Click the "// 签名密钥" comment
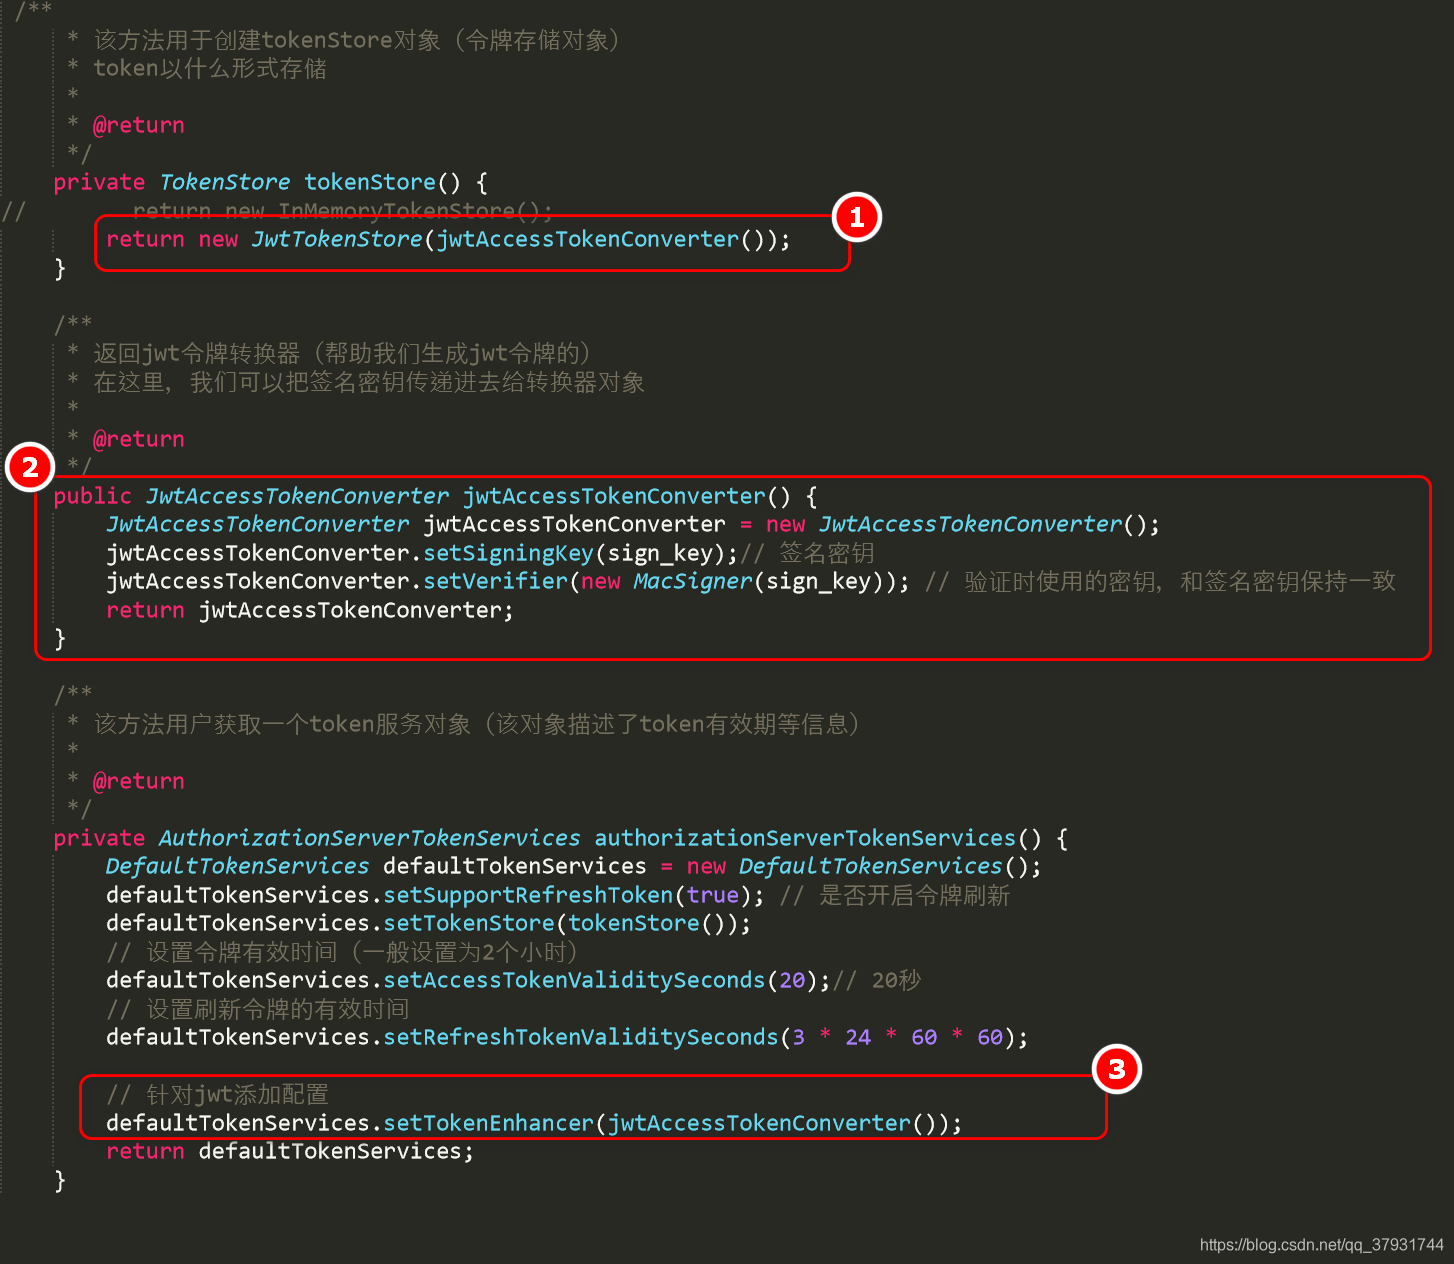The image size is (1454, 1264). tap(808, 553)
